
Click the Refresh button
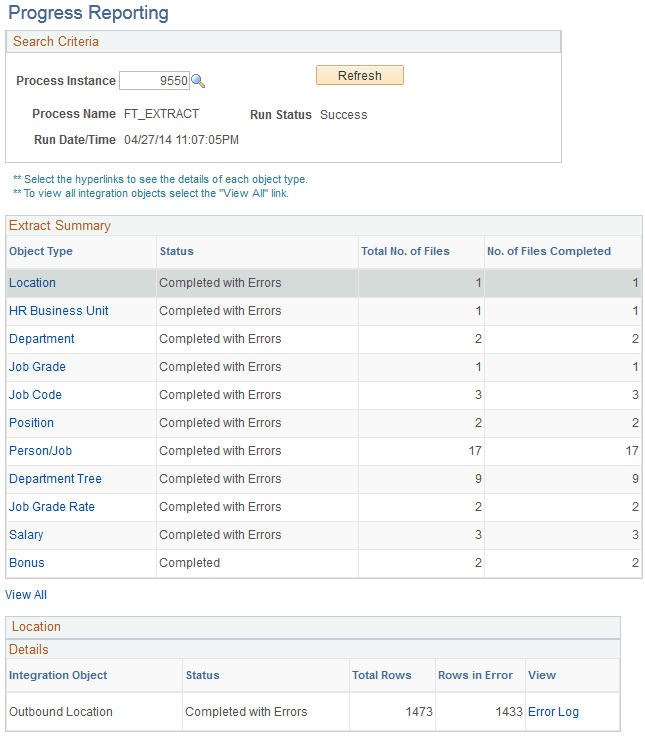pyautogui.click(x=360, y=76)
